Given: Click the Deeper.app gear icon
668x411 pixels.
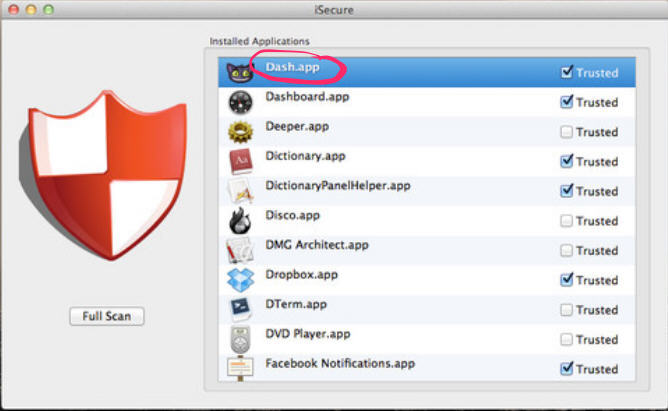Looking at the screenshot, I should click(240, 132).
